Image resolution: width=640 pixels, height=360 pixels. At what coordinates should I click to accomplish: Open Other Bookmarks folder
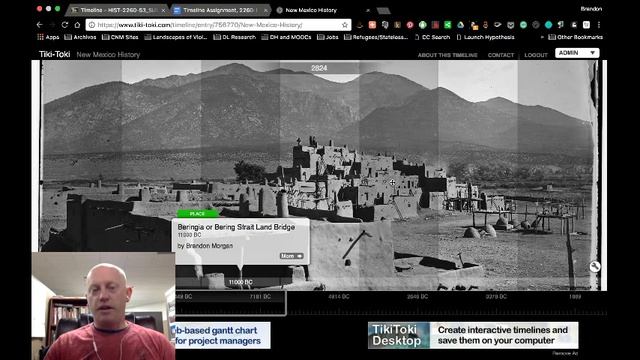coord(576,37)
